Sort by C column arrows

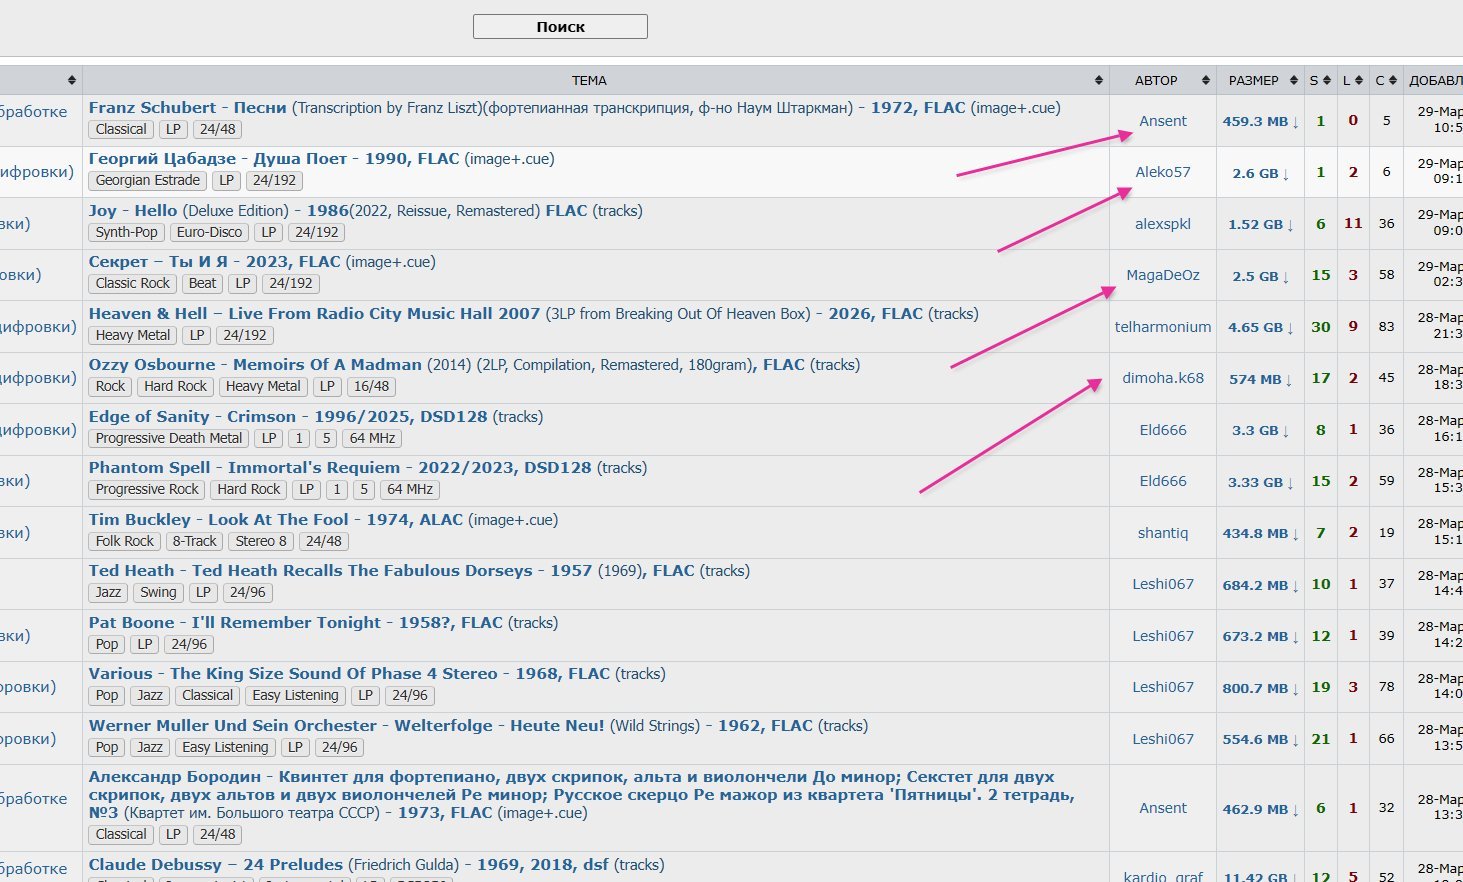coord(1392,81)
